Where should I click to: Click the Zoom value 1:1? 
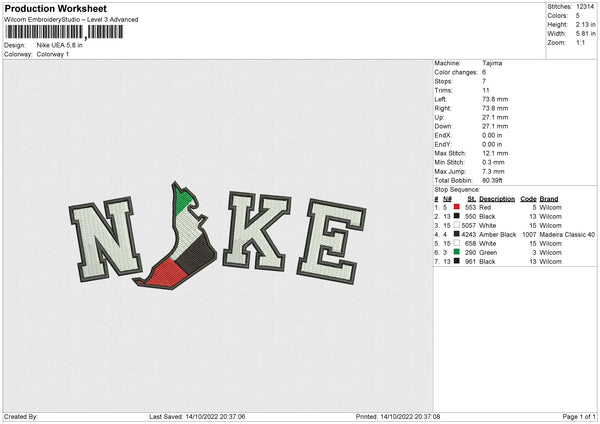(580, 42)
